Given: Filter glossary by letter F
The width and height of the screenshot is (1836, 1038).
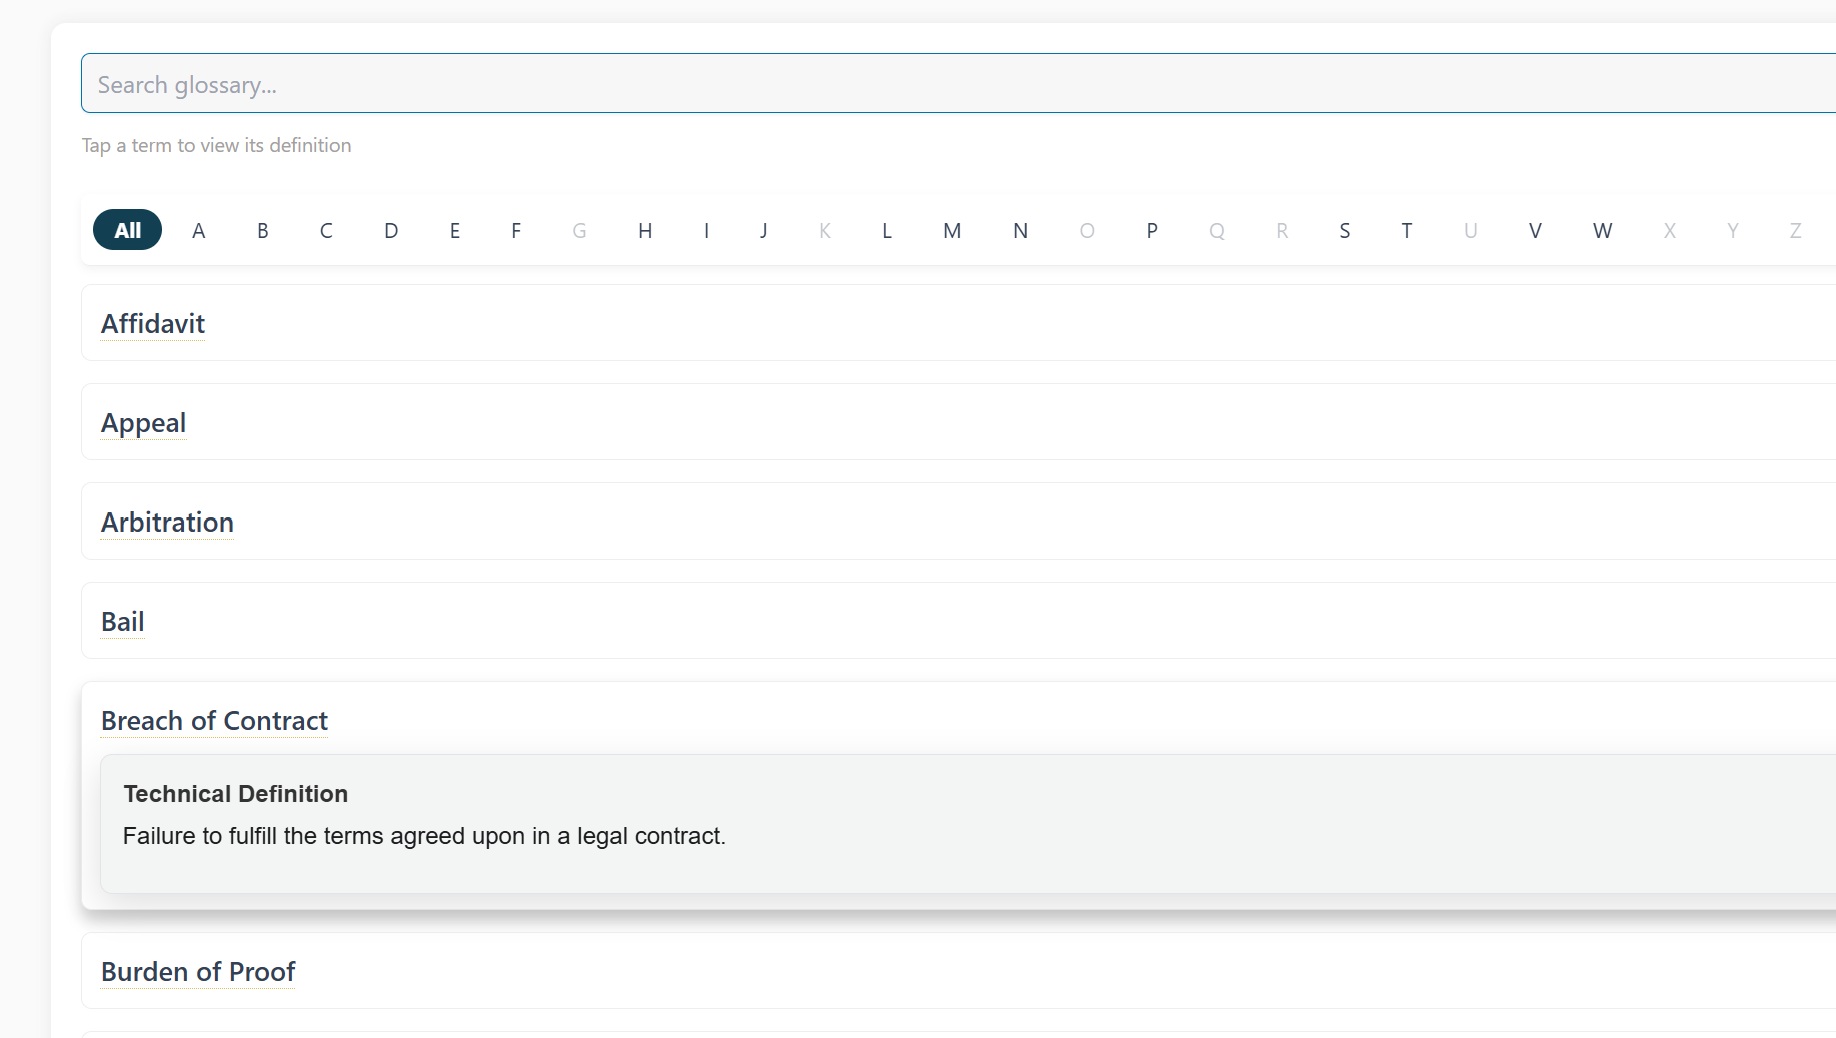Looking at the screenshot, I should tap(516, 230).
